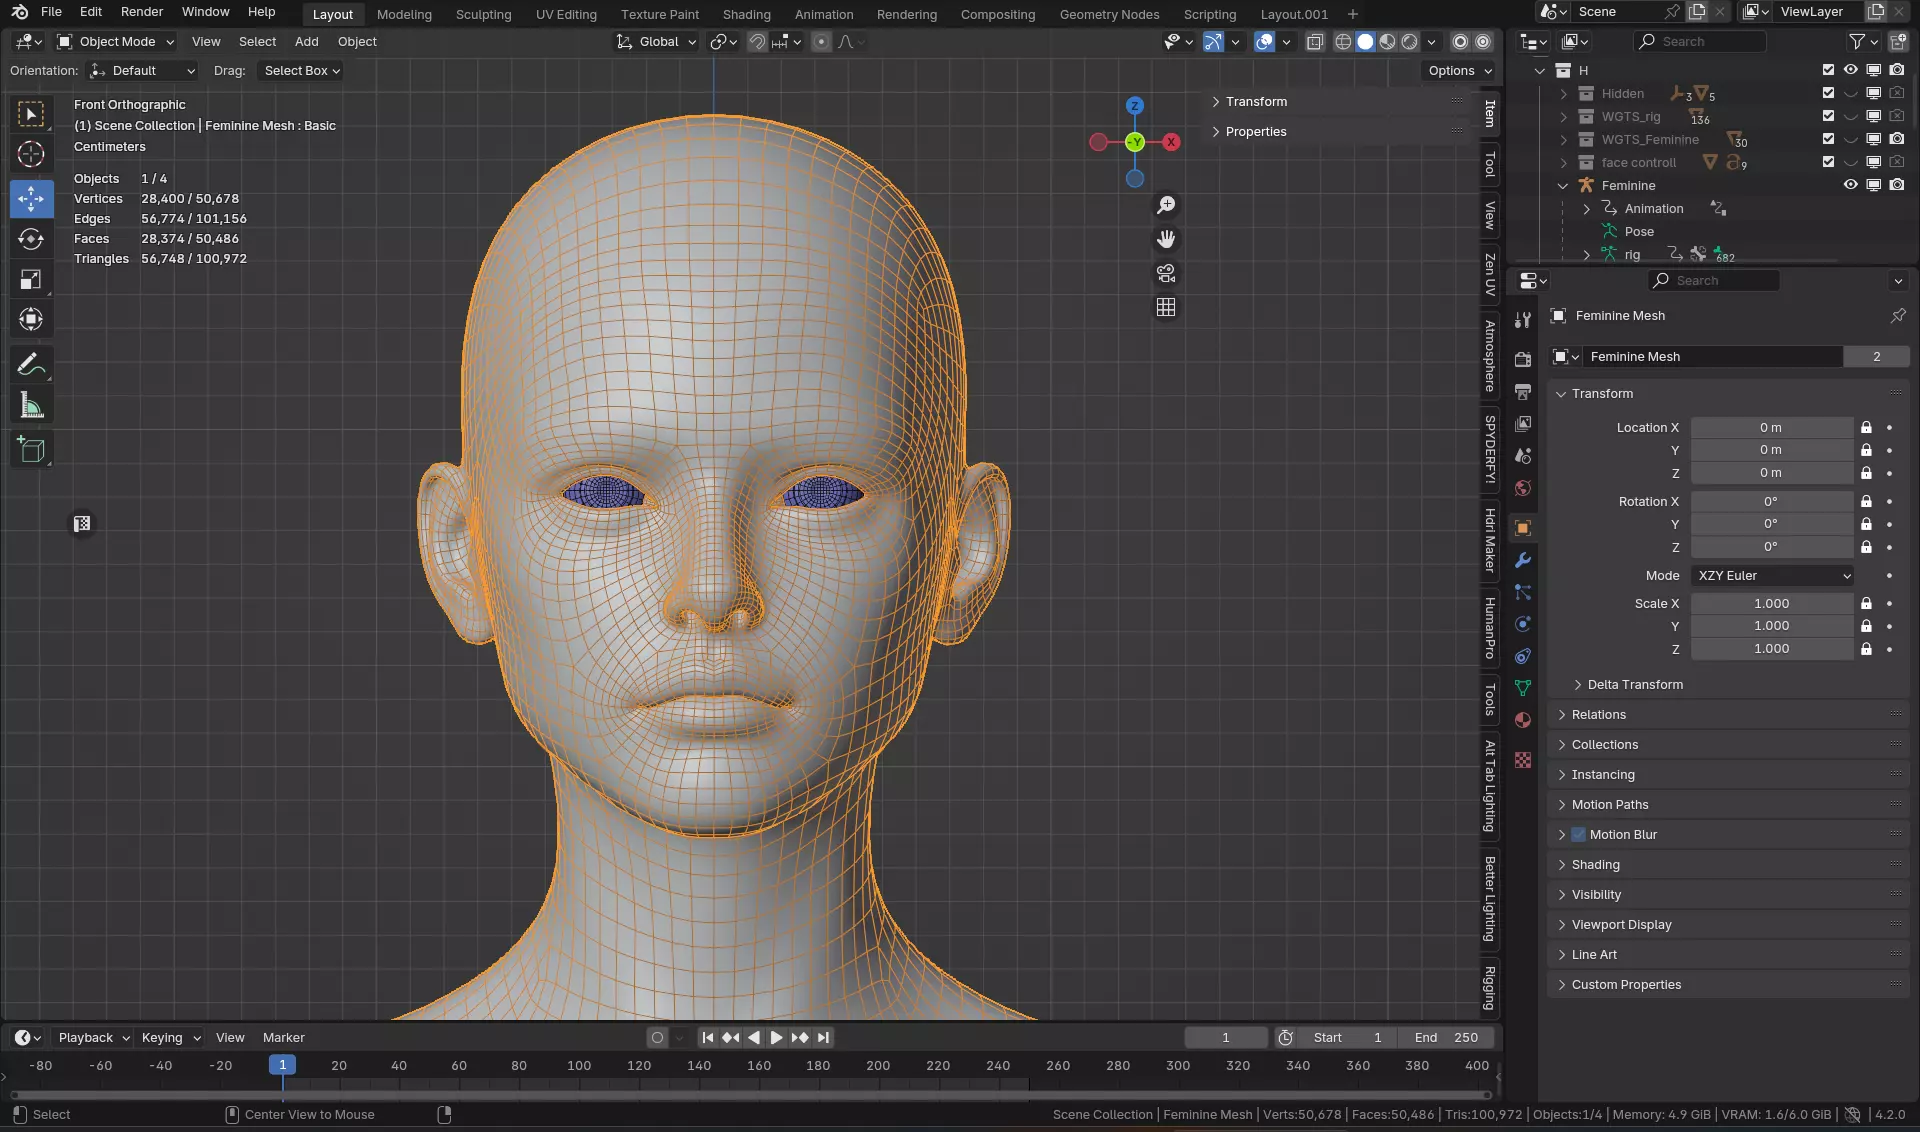Play the animation forward
This screenshot has height=1132, width=1920.
point(776,1038)
